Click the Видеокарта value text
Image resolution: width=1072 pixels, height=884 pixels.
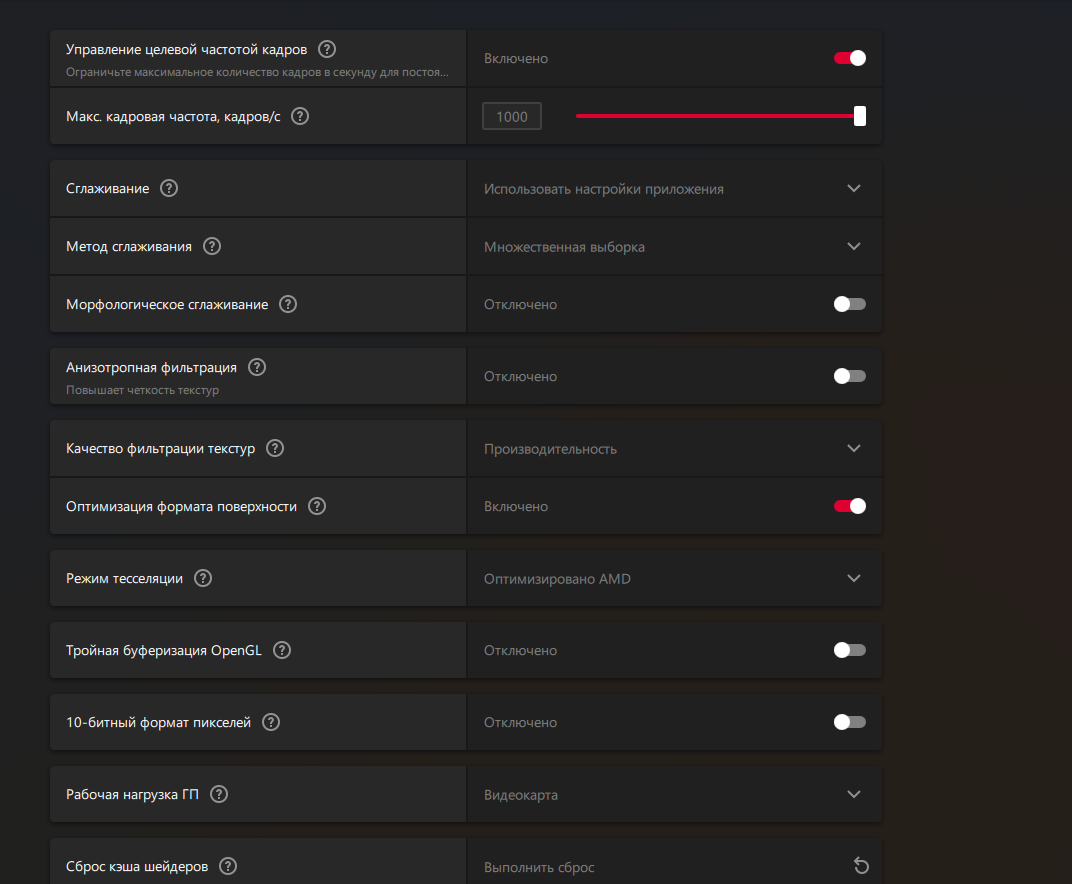click(521, 794)
